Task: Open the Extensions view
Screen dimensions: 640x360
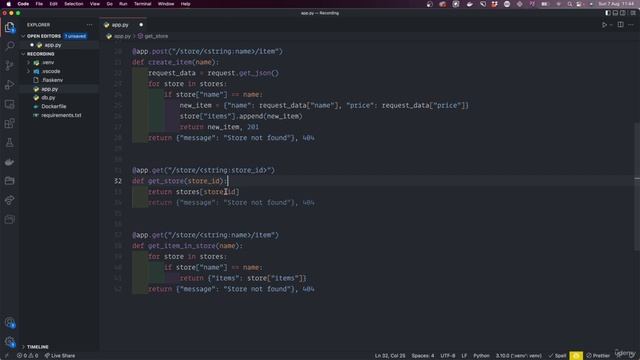Action: coord(9,123)
